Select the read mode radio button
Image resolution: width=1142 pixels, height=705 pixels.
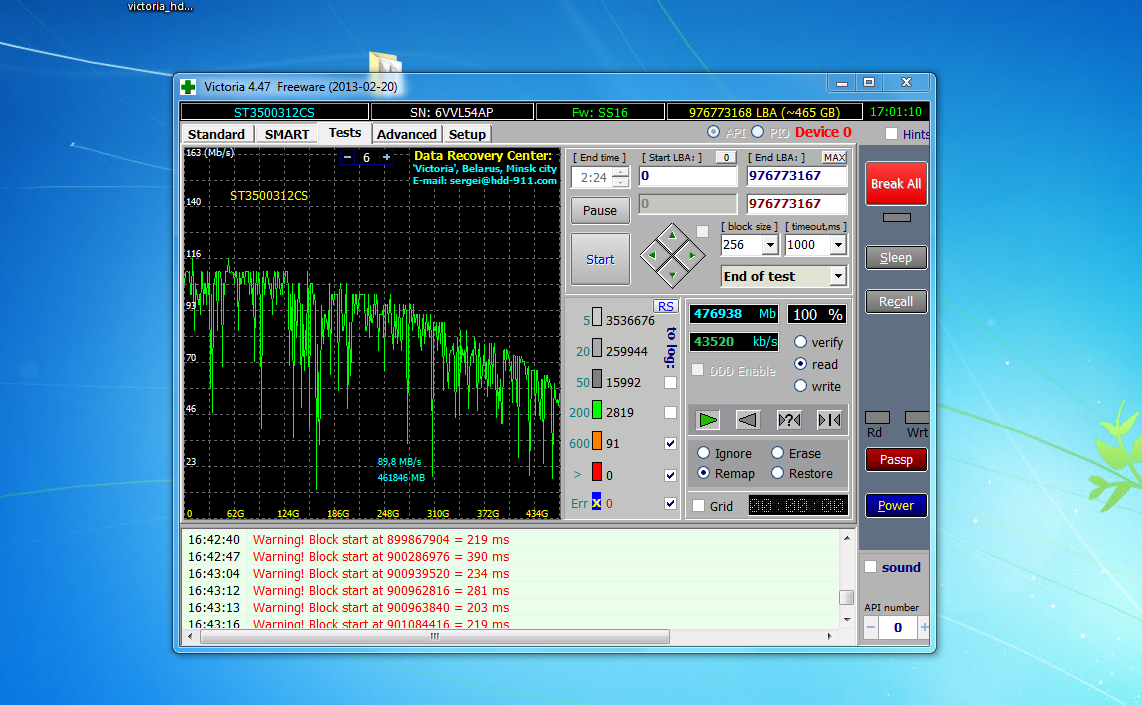(800, 363)
